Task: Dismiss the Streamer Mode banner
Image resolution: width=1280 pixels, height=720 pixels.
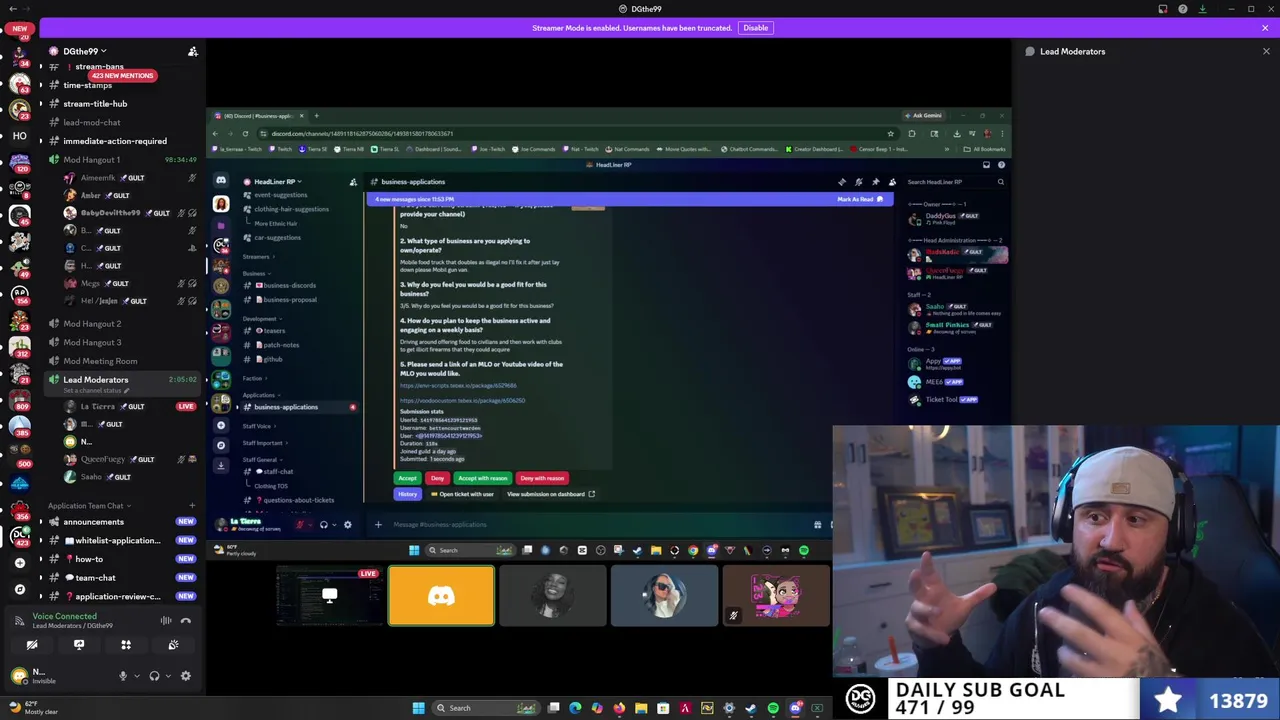Action: pos(1265,28)
